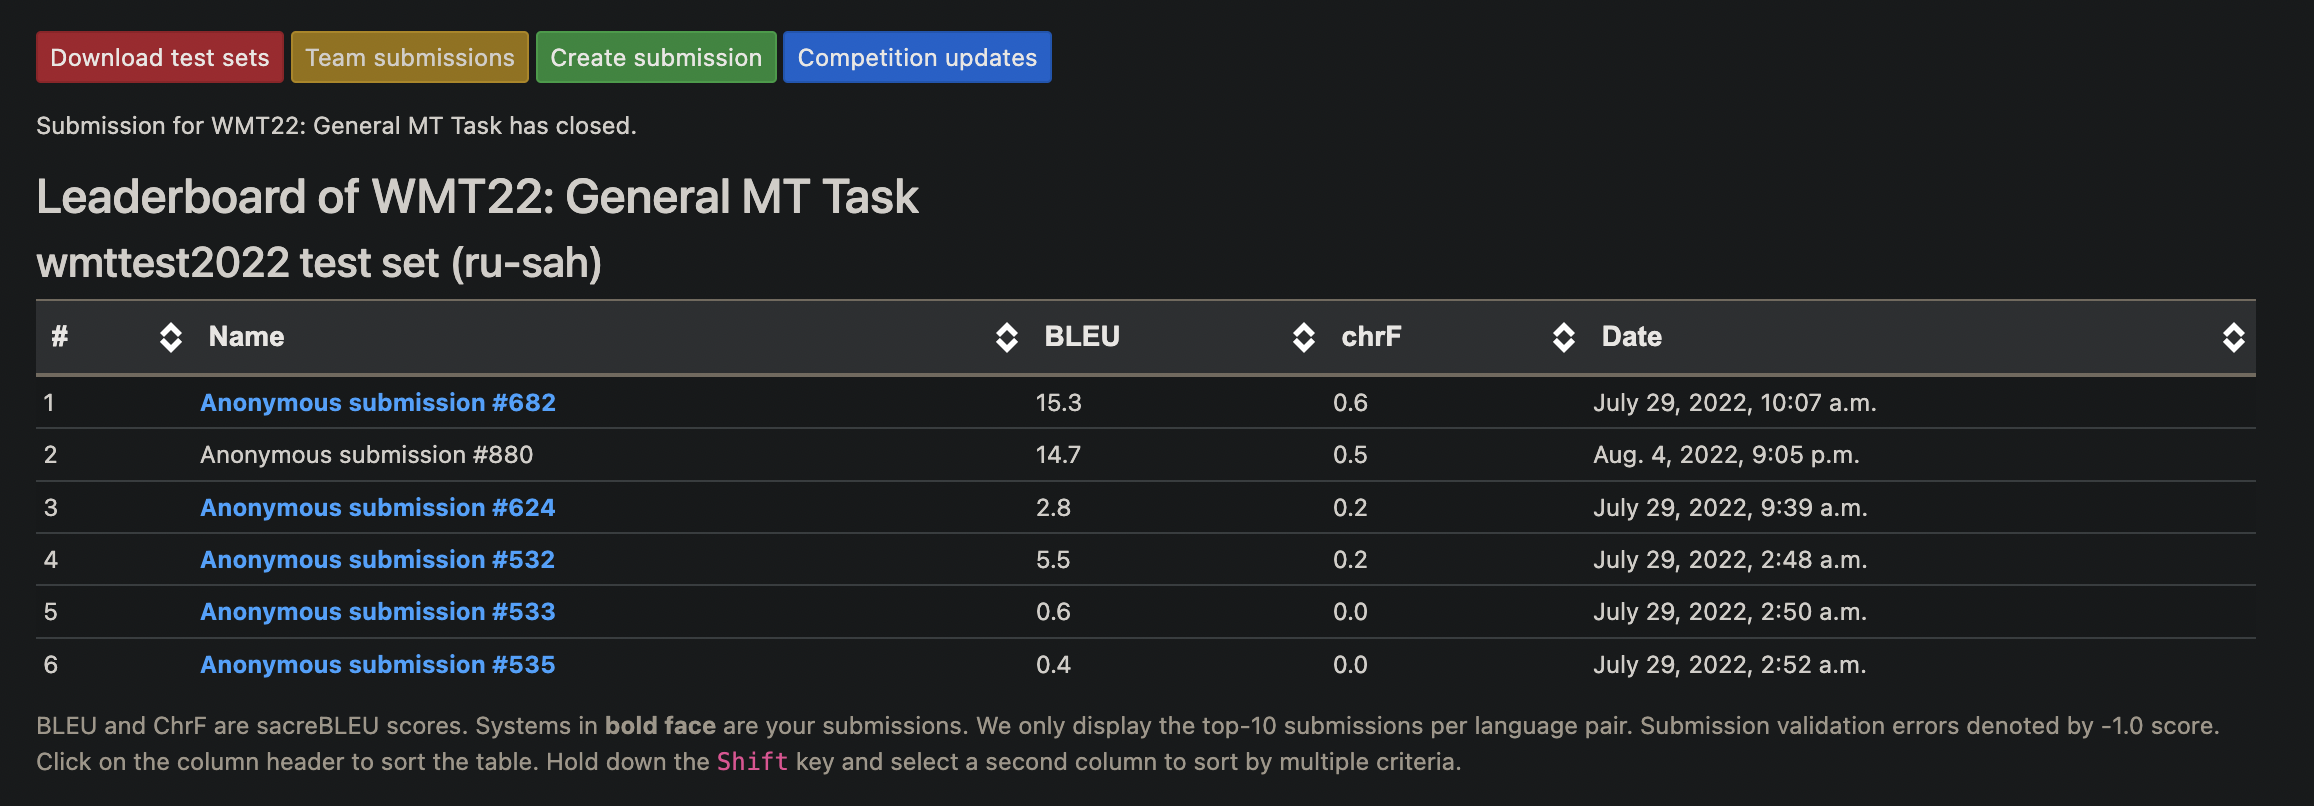Click sort arrows beside BLEU column

click(x=1304, y=337)
